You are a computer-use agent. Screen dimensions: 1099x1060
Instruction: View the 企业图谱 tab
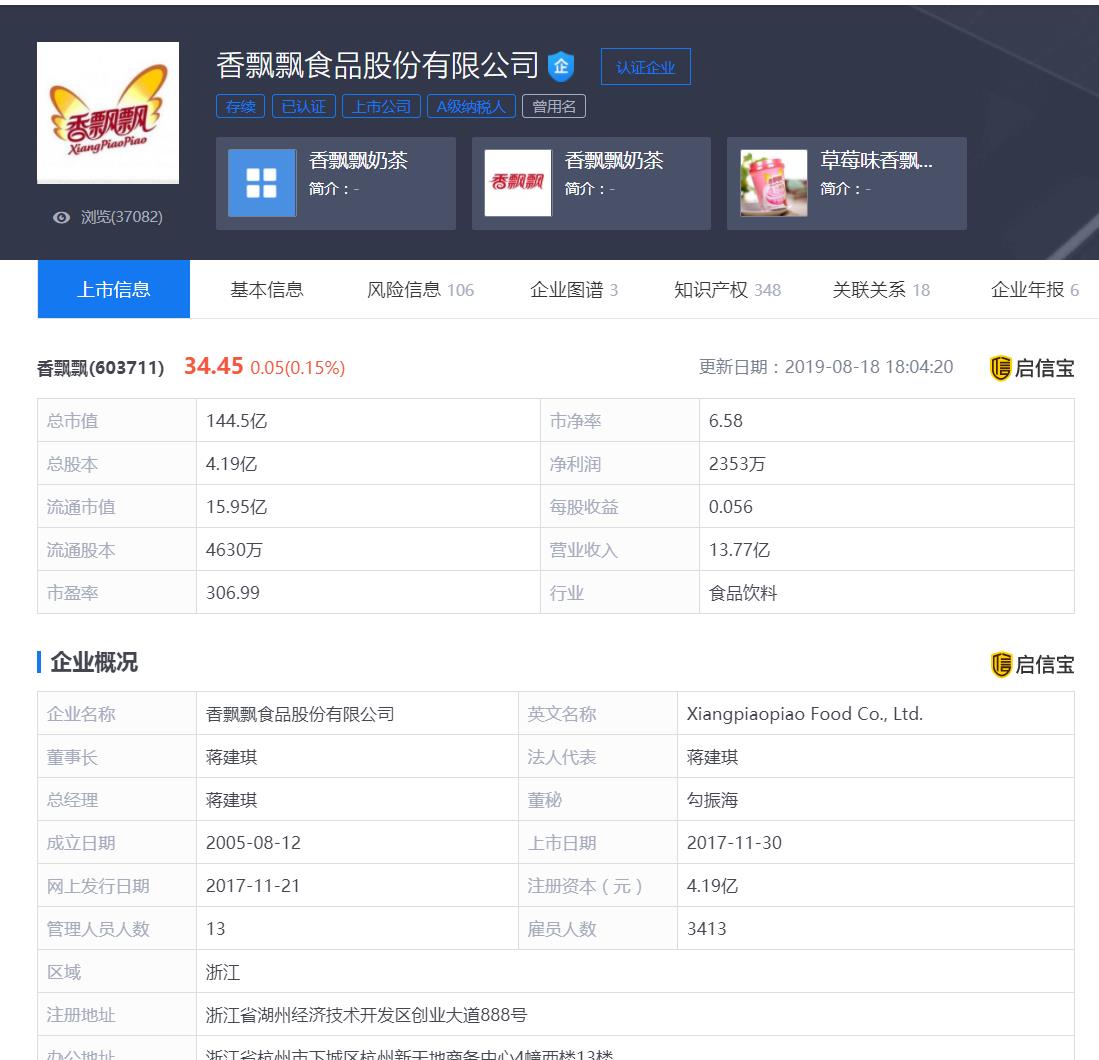[x=573, y=289]
